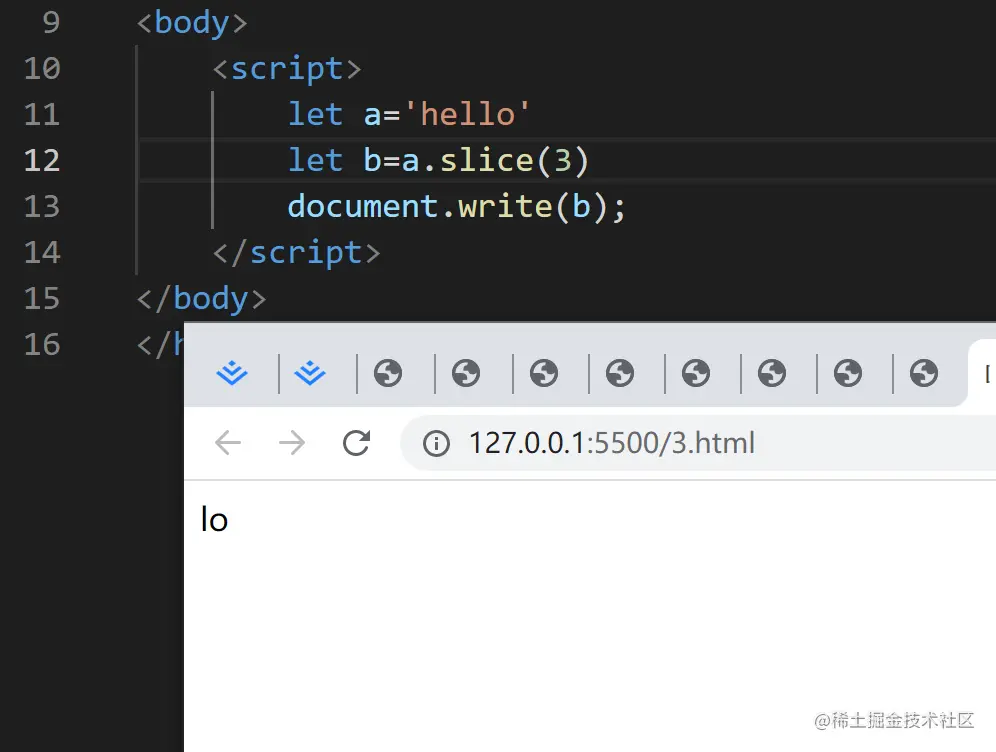
Task: Click line number 12 in gutter
Action: coord(42,160)
